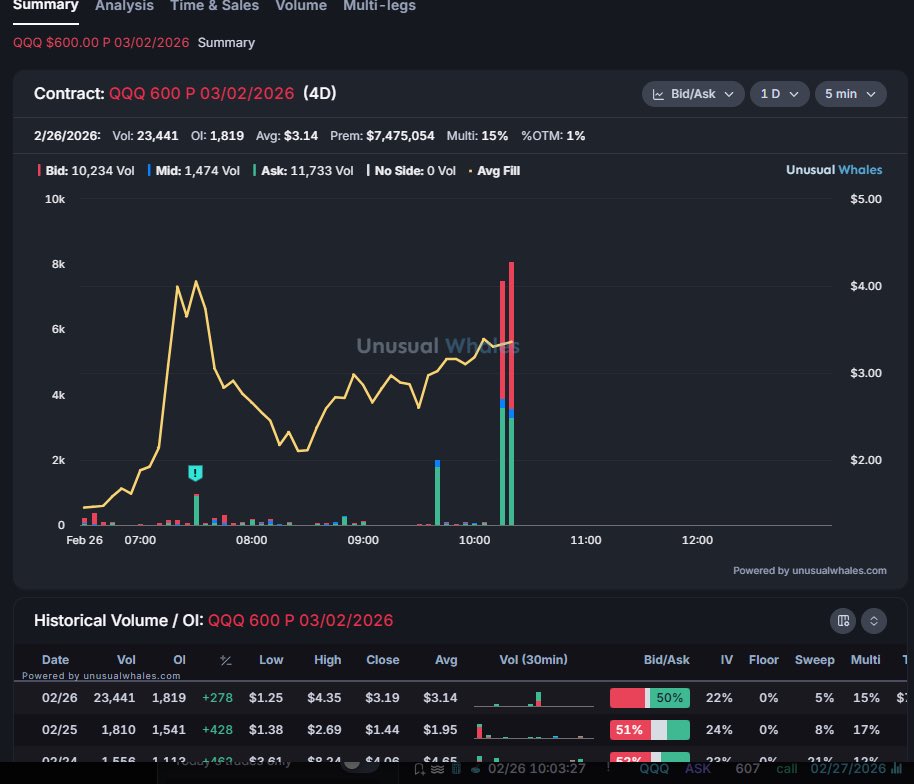Toggle the Ask volume series in legend

coord(303,171)
